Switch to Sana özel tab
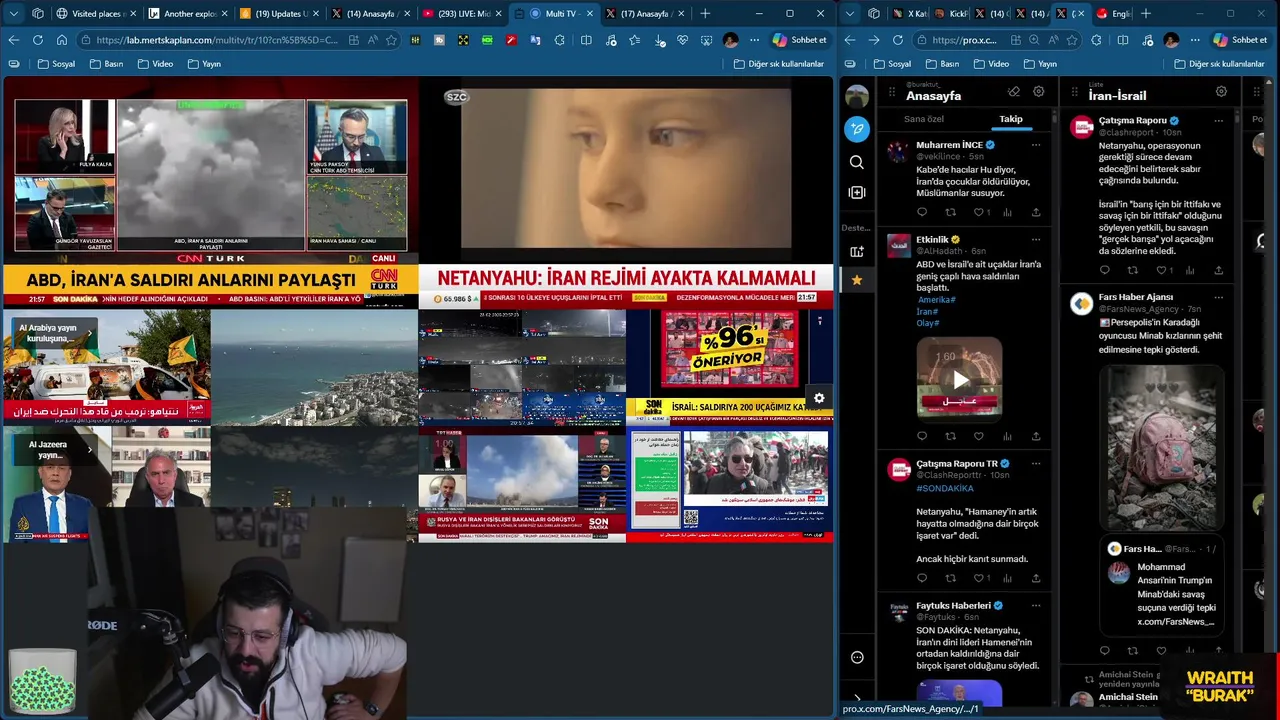 coord(924,119)
